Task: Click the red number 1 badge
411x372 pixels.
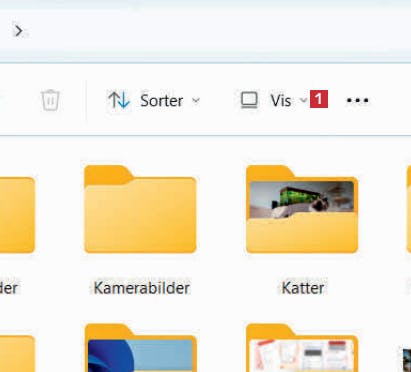Action: tap(319, 99)
